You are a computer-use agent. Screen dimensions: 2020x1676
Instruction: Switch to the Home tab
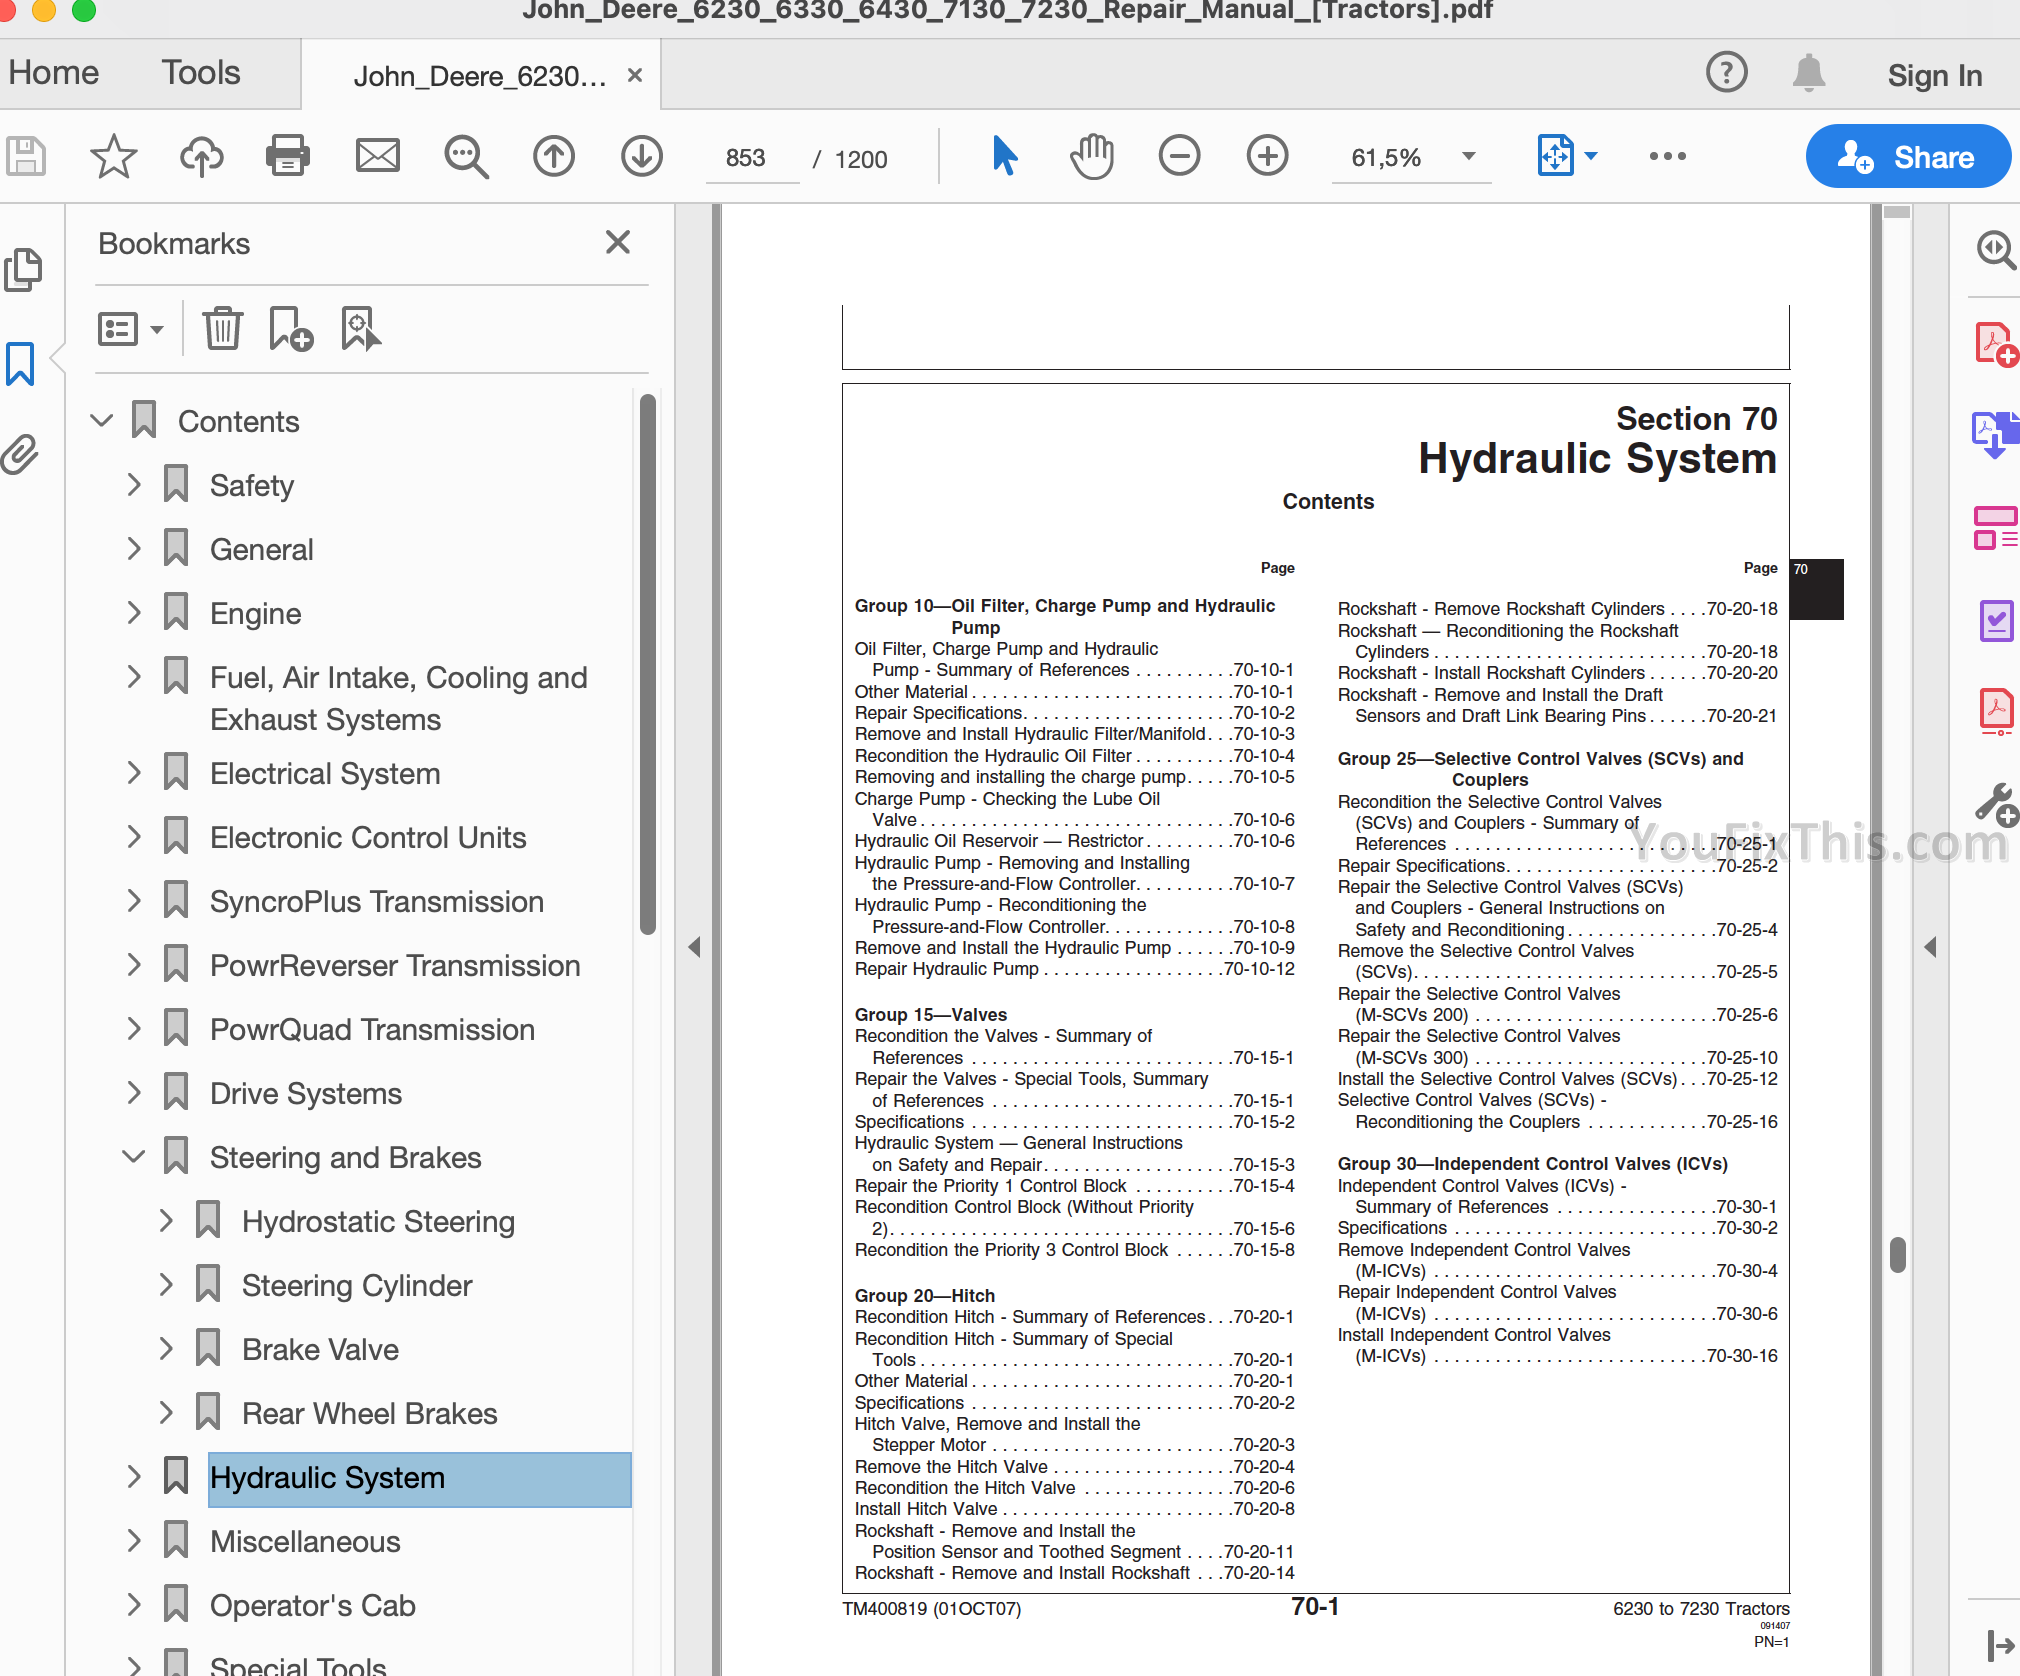pos(54,73)
